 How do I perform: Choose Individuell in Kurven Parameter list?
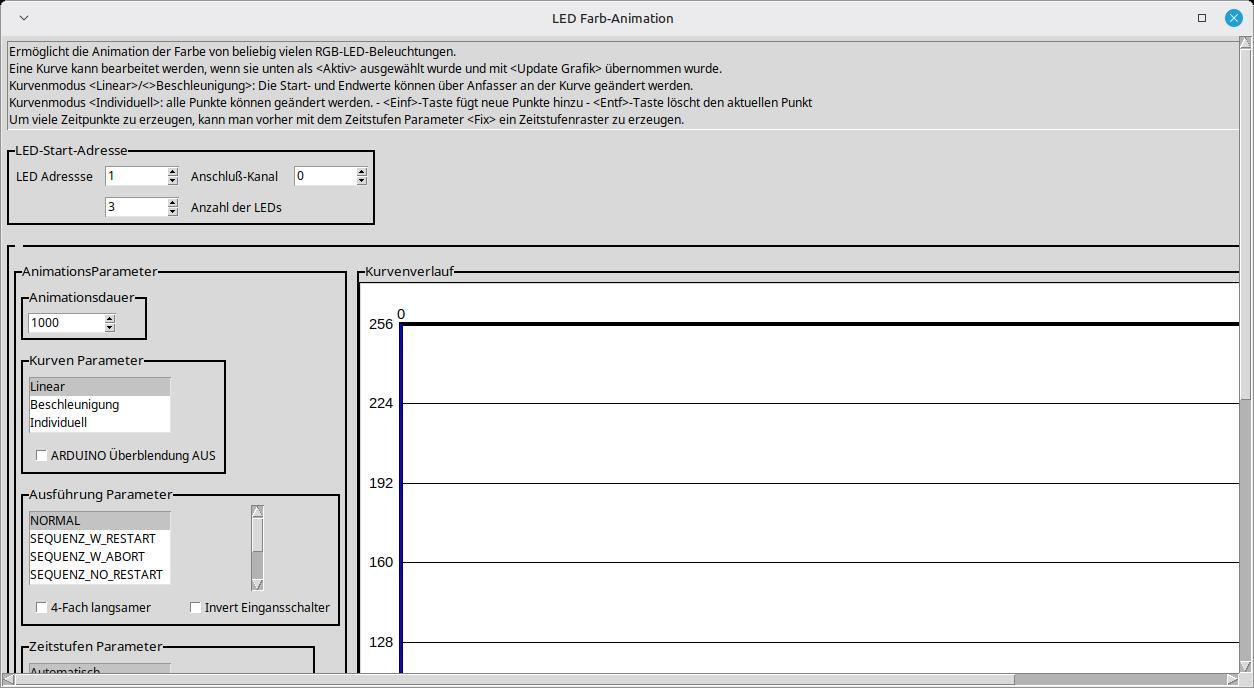point(58,422)
